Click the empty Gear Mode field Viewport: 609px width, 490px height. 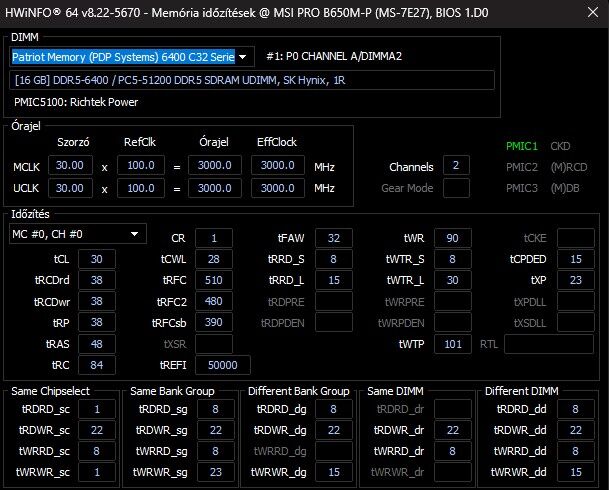point(456,188)
